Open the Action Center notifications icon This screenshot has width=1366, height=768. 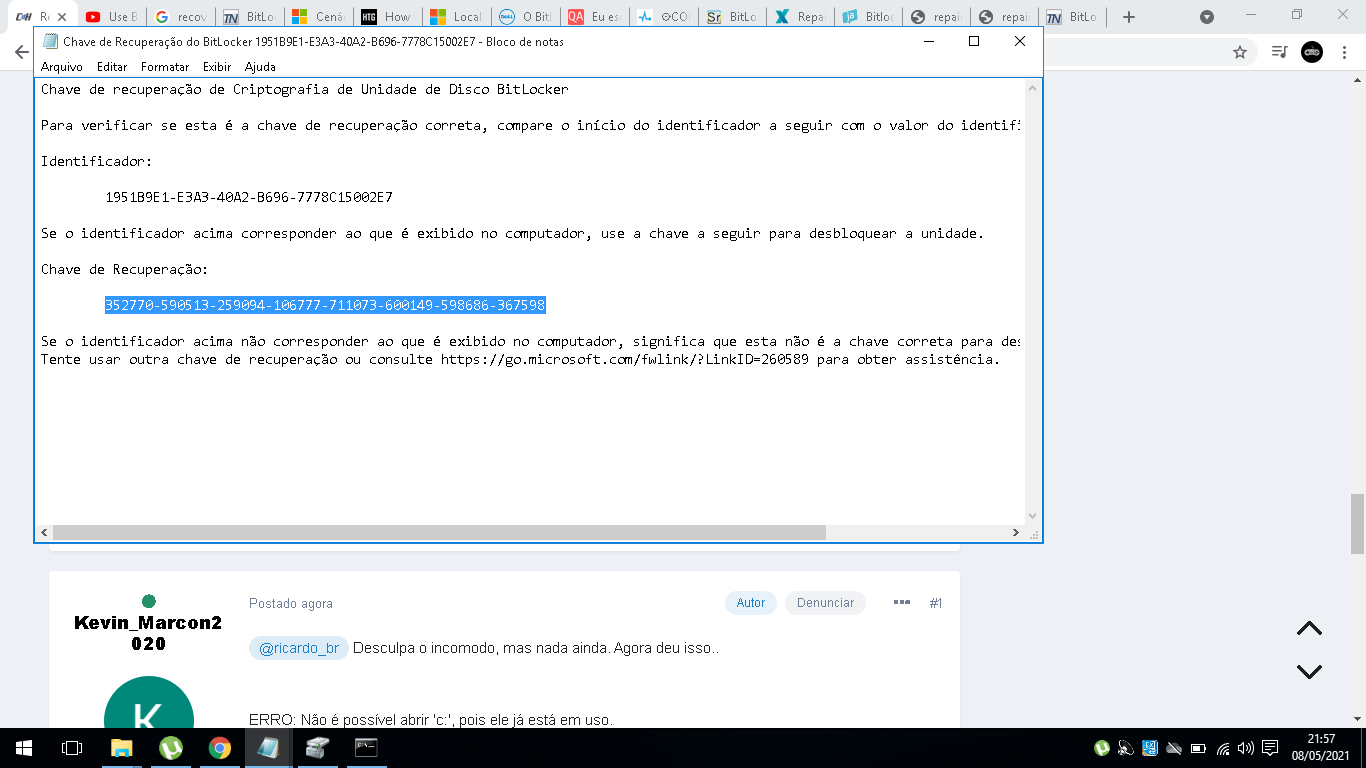[x=1270, y=748]
